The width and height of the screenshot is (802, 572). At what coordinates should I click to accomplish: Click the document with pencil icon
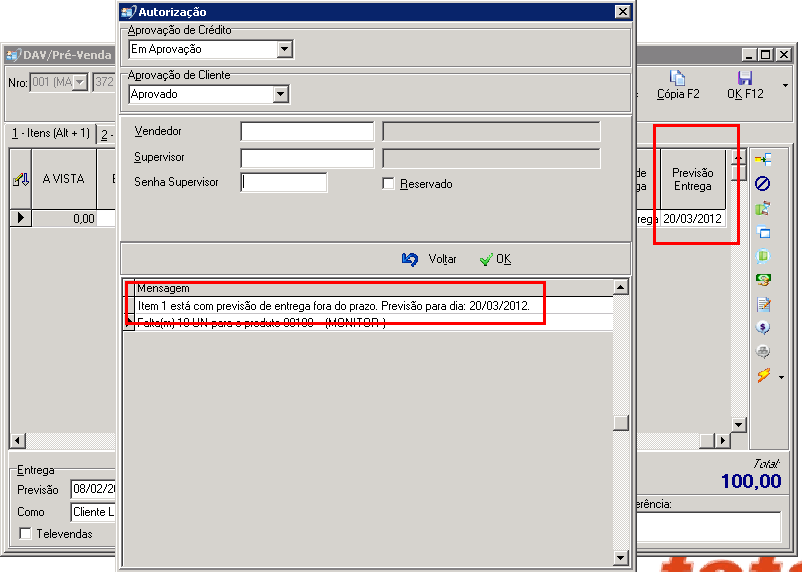click(x=763, y=304)
